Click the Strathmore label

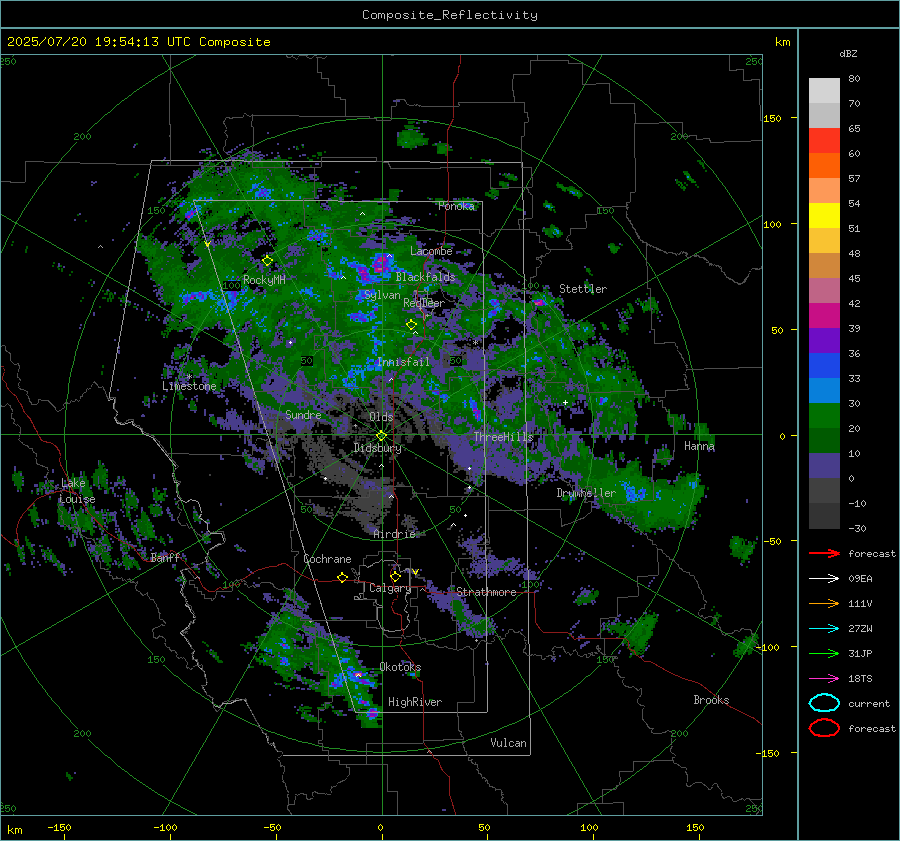(x=486, y=592)
